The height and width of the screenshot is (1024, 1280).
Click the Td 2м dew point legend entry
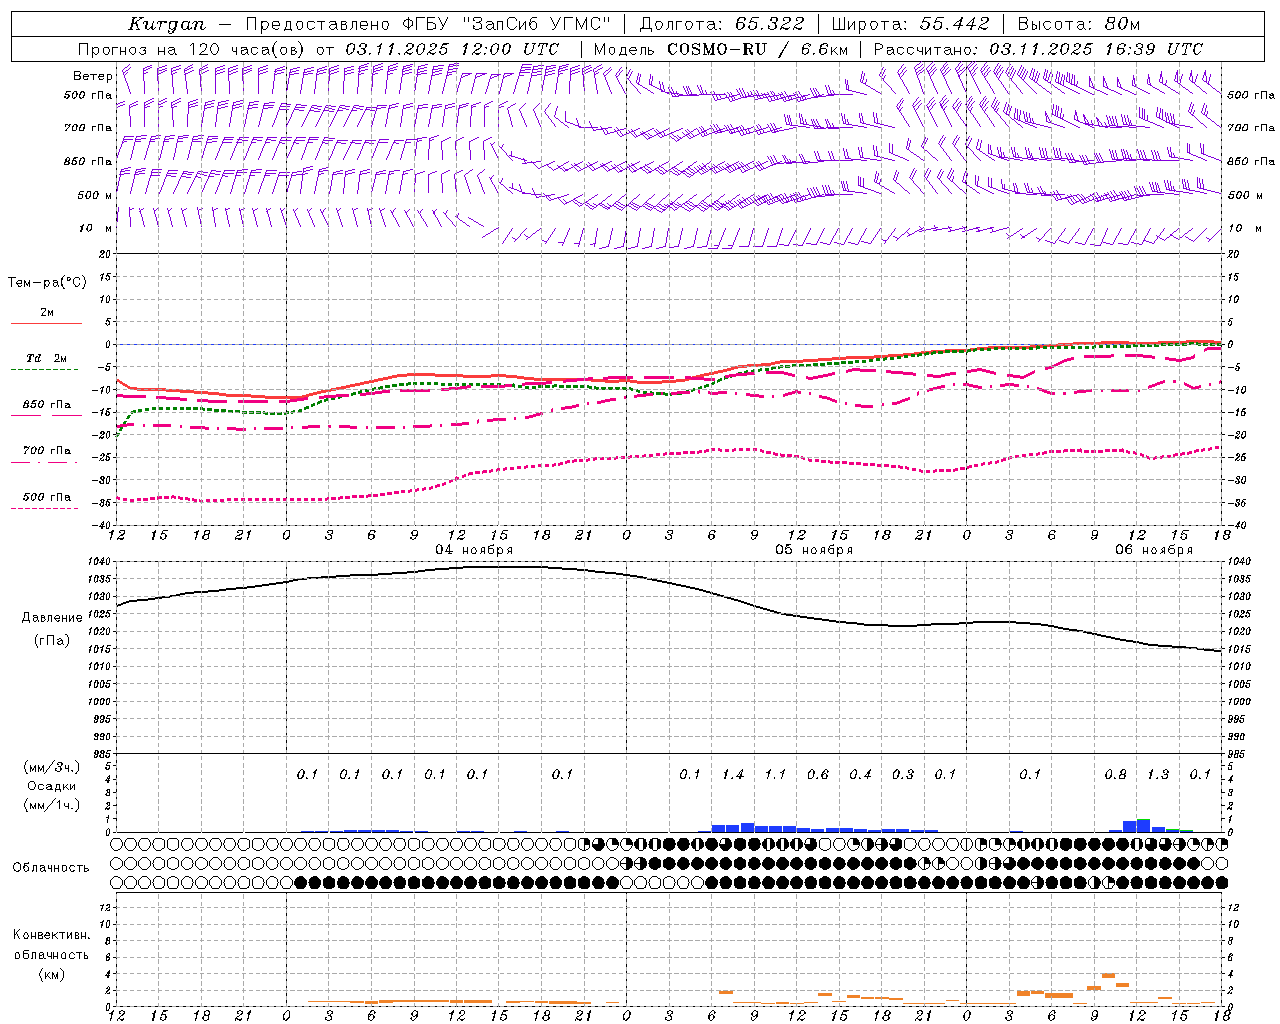46,358
